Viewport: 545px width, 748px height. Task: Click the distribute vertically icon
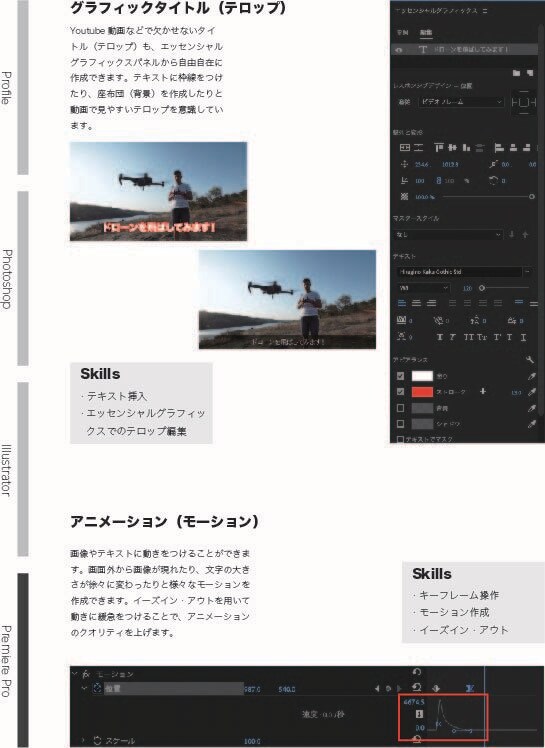click(480, 148)
